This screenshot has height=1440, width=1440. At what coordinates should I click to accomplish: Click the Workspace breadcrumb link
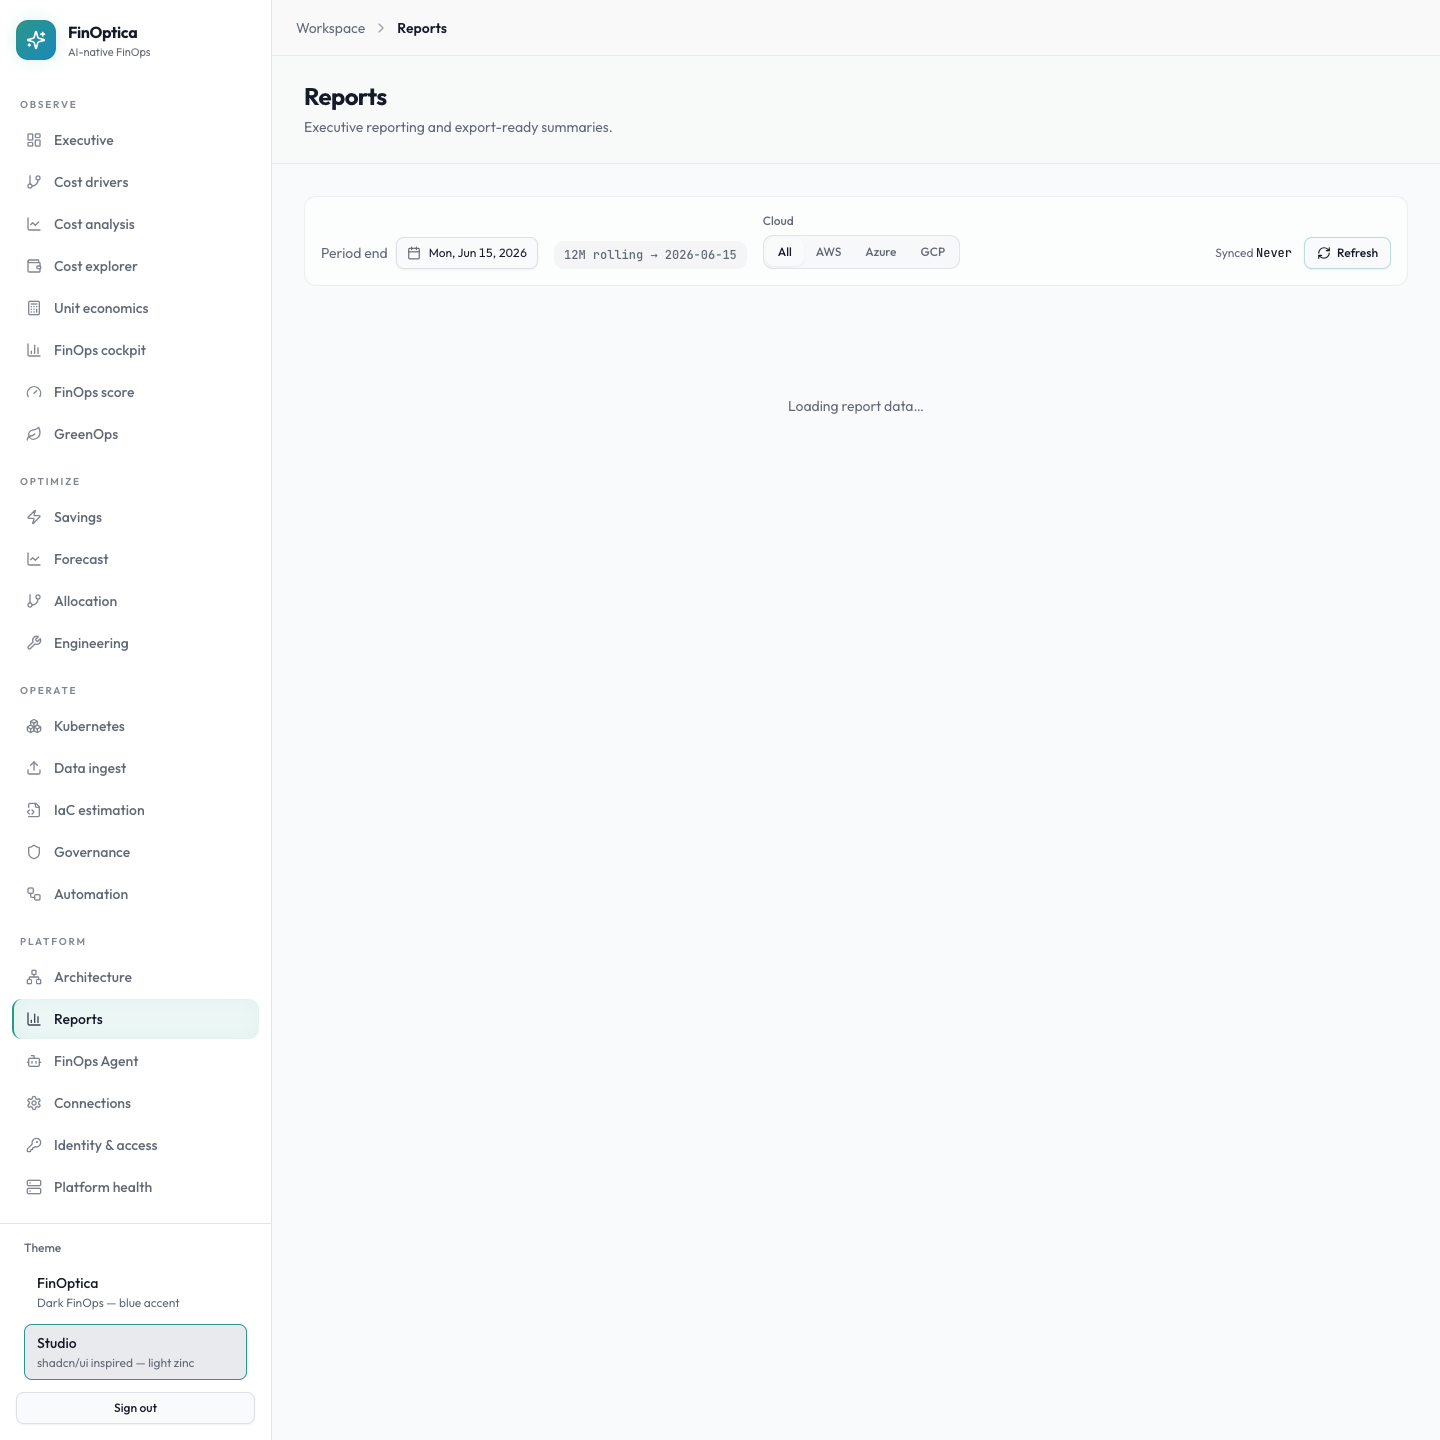[x=330, y=28]
